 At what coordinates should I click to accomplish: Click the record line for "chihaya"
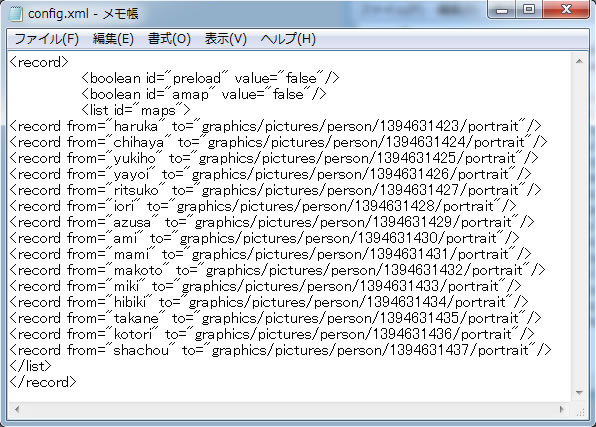click(278, 142)
